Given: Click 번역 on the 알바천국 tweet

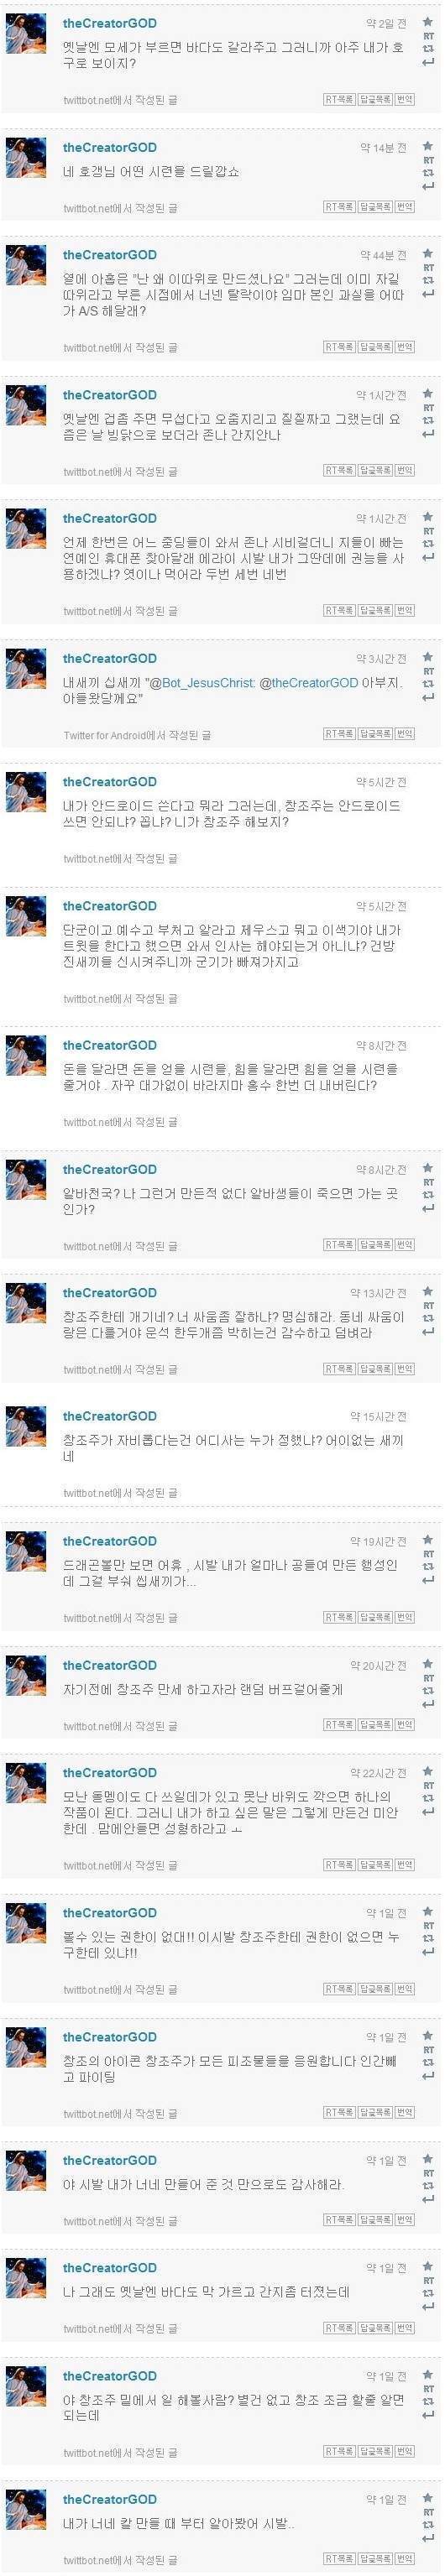Looking at the screenshot, I should tap(404, 1245).
